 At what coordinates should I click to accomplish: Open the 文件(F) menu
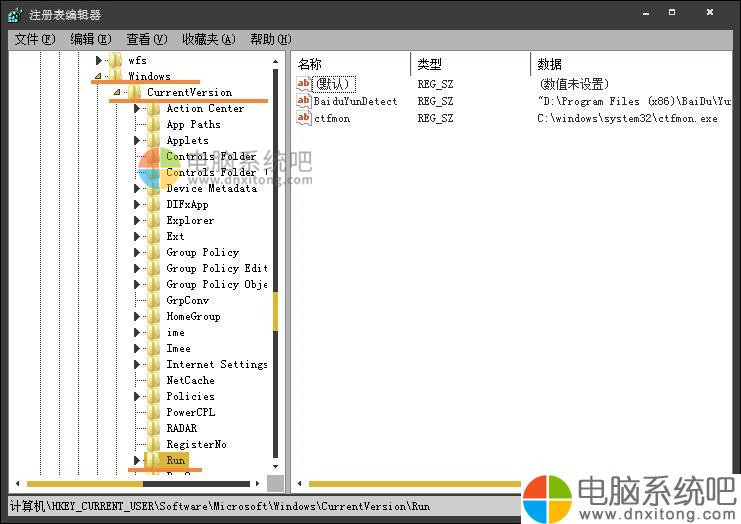click(34, 39)
